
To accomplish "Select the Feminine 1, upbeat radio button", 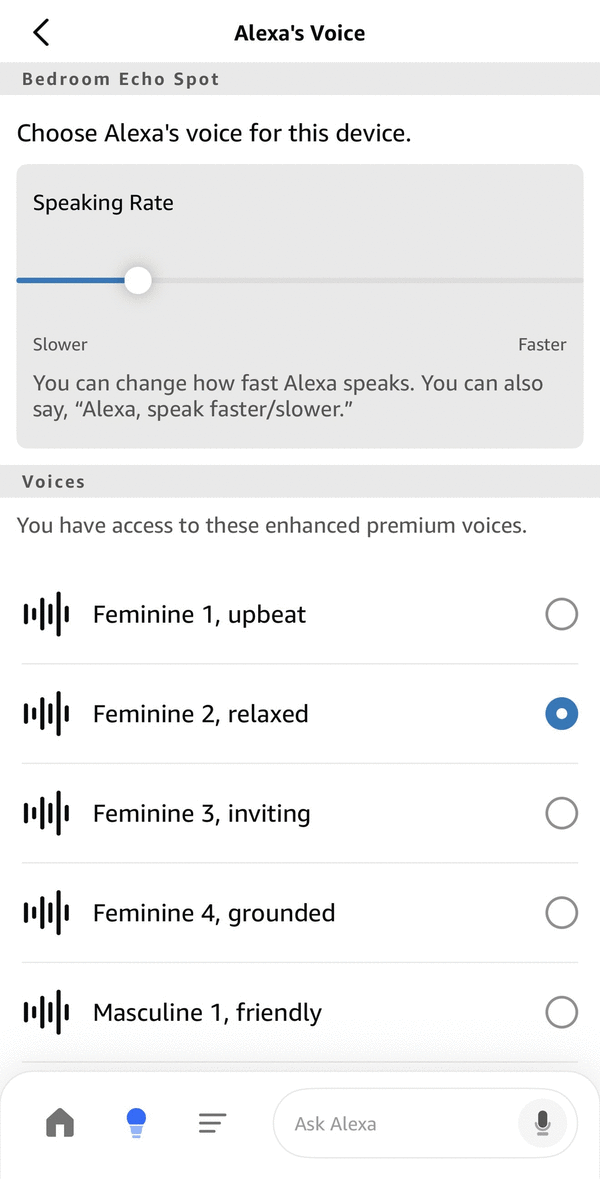I will pyautogui.click(x=561, y=614).
